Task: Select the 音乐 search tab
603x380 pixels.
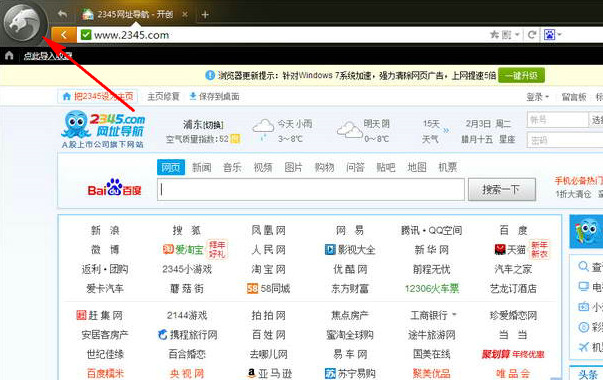Action: (232, 167)
